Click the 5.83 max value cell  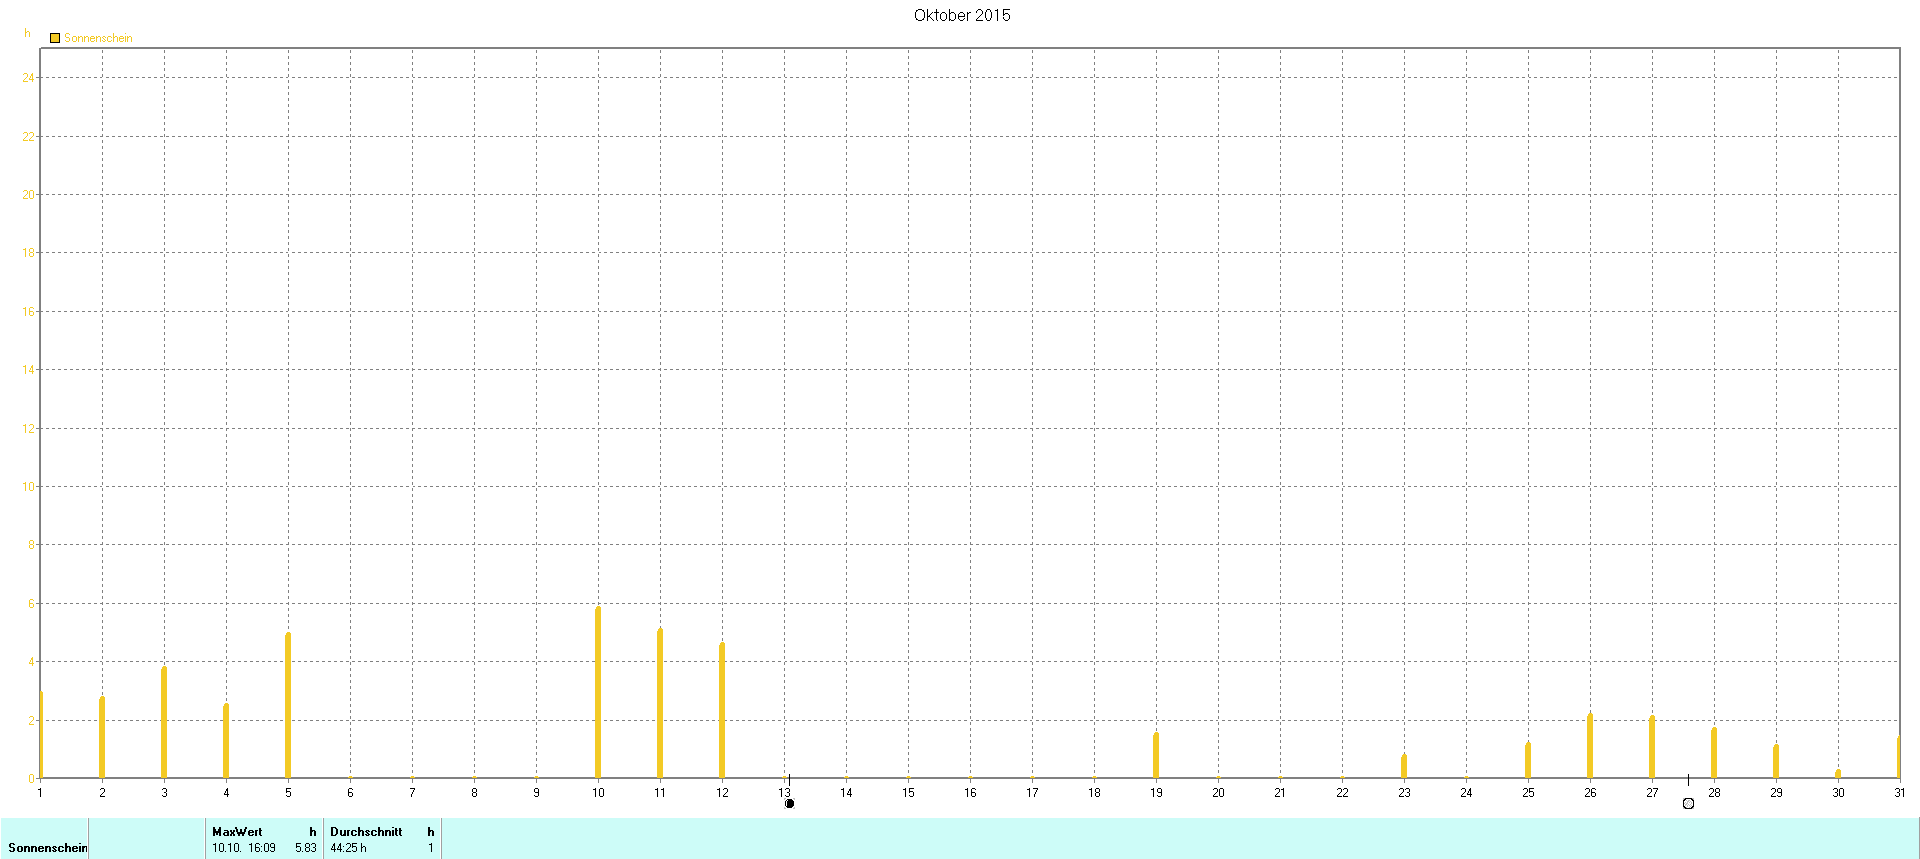click(x=305, y=847)
